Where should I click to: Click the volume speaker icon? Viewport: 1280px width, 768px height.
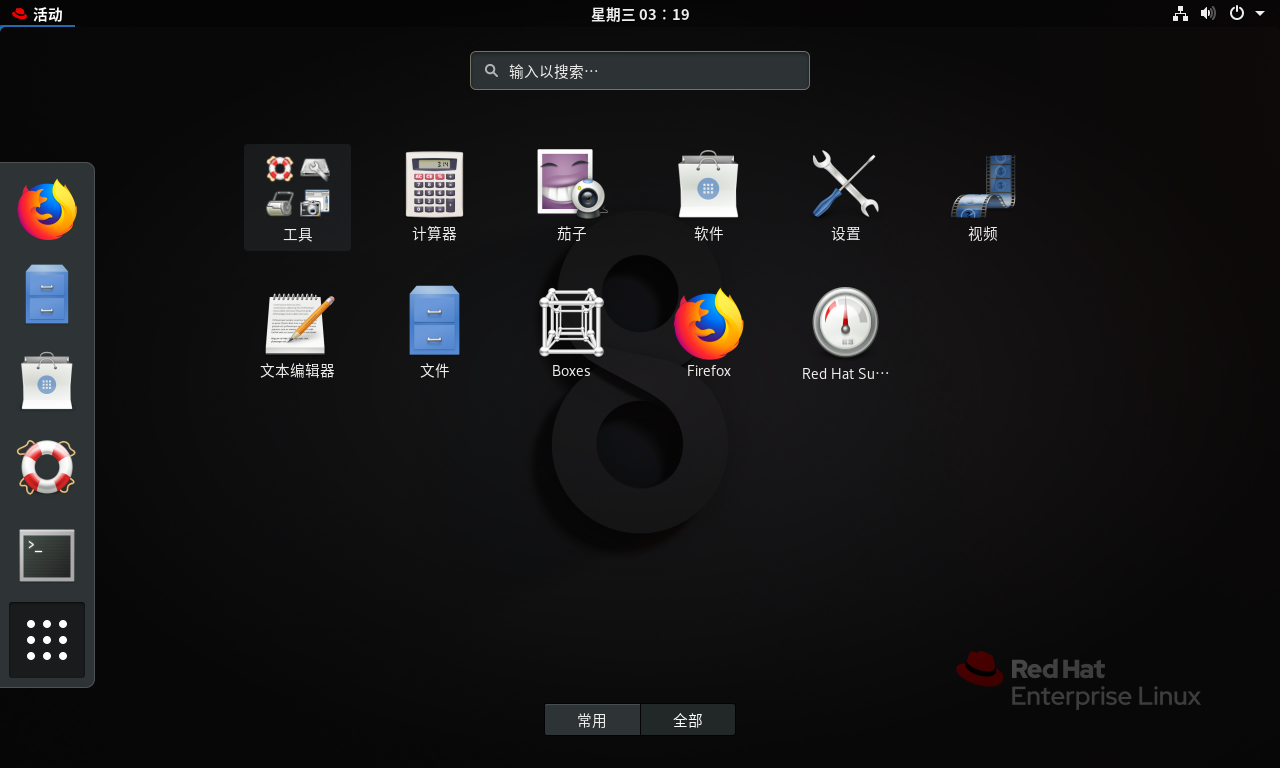[1208, 14]
